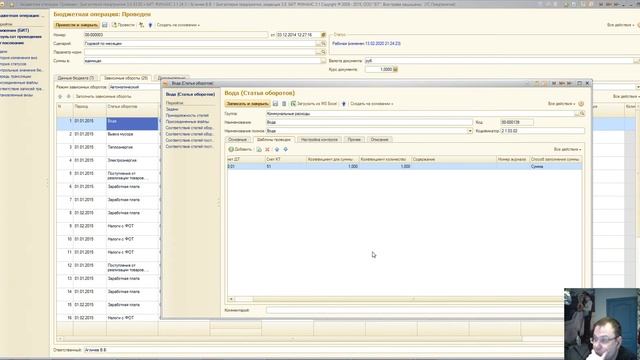
Task: Expand Наименование полное dropdown arrow
Action: [470, 131]
